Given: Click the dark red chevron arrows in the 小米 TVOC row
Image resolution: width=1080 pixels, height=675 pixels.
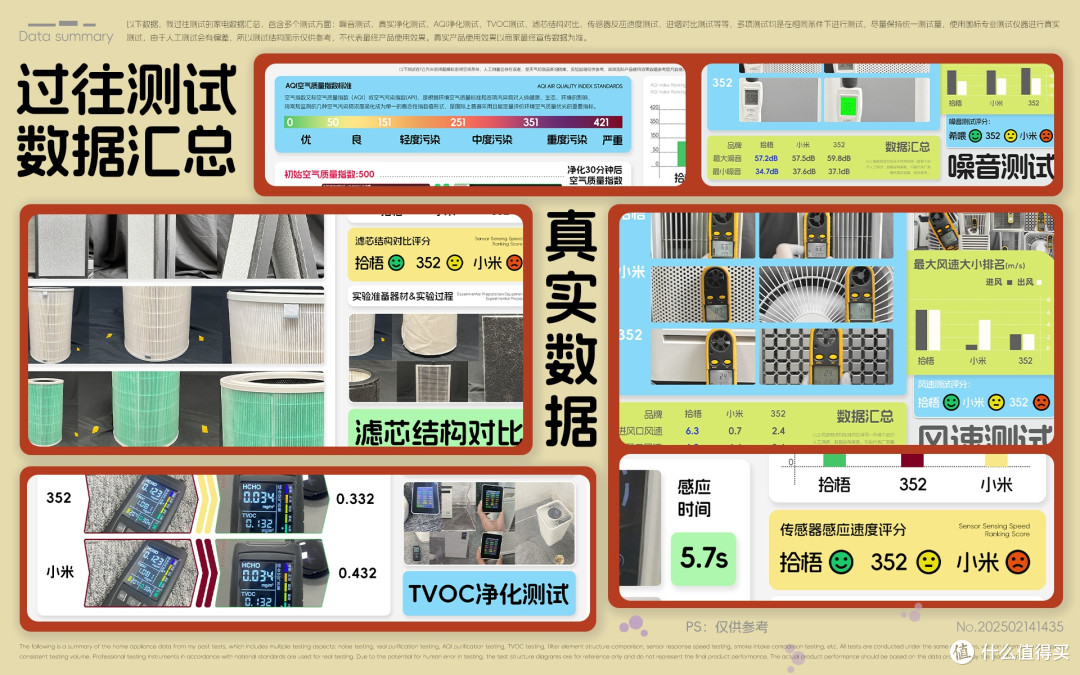Looking at the screenshot, I should pyautogui.click(x=205, y=573).
